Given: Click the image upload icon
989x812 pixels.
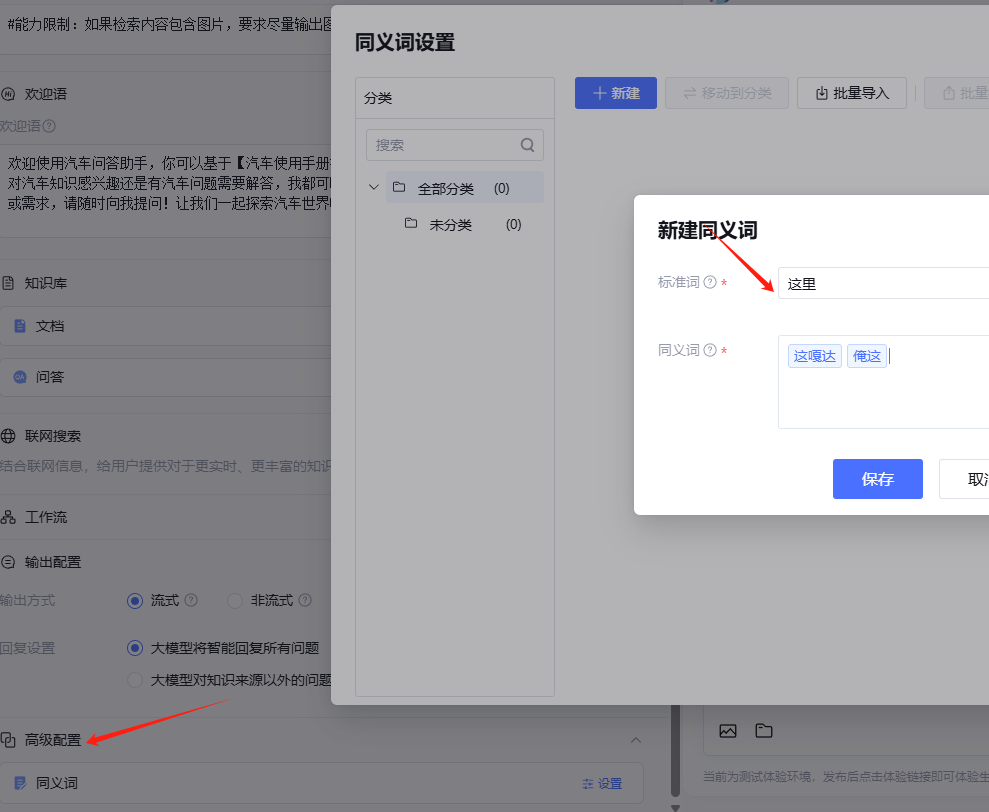Looking at the screenshot, I should [x=728, y=731].
